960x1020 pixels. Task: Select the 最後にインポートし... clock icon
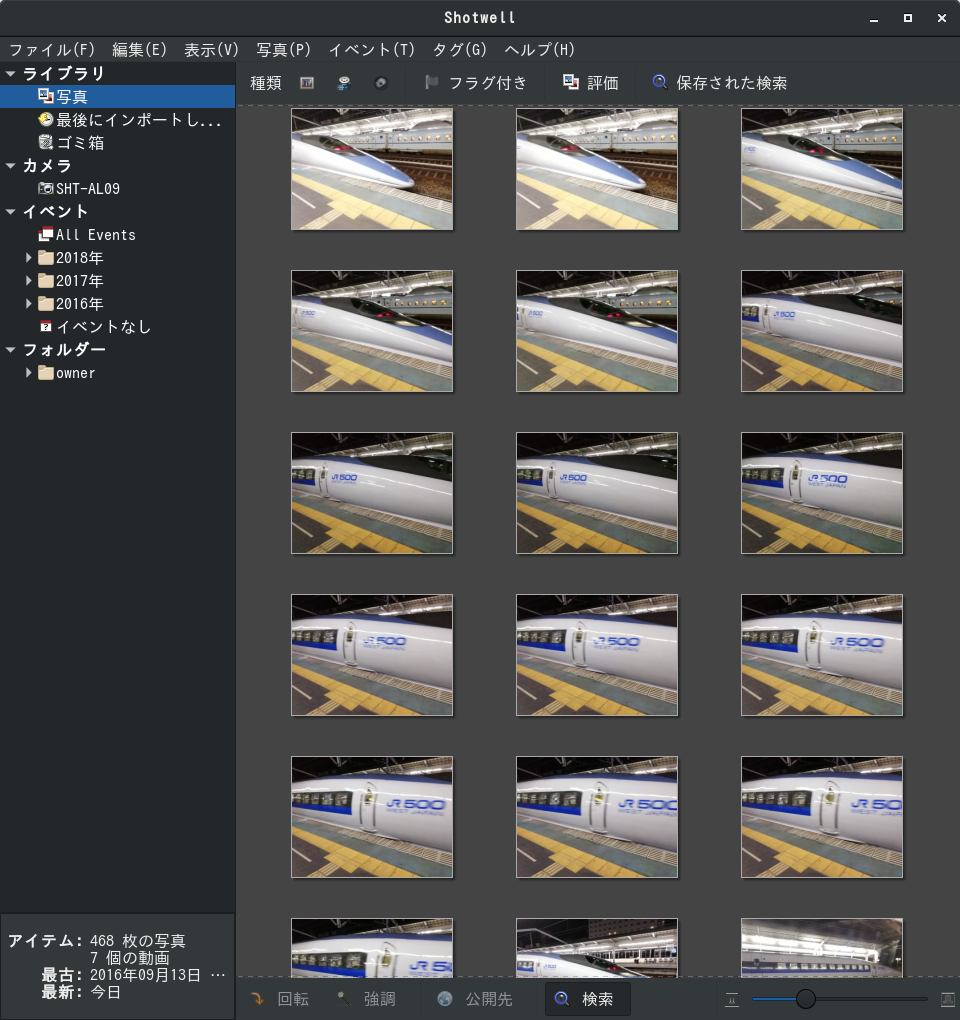tap(46, 120)
